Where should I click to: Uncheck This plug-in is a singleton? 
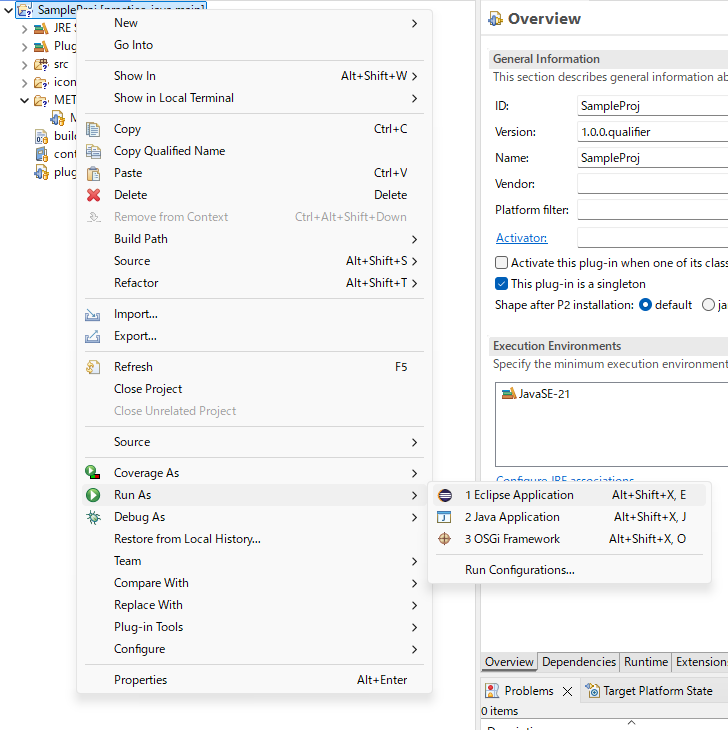[x=501, y=284]
